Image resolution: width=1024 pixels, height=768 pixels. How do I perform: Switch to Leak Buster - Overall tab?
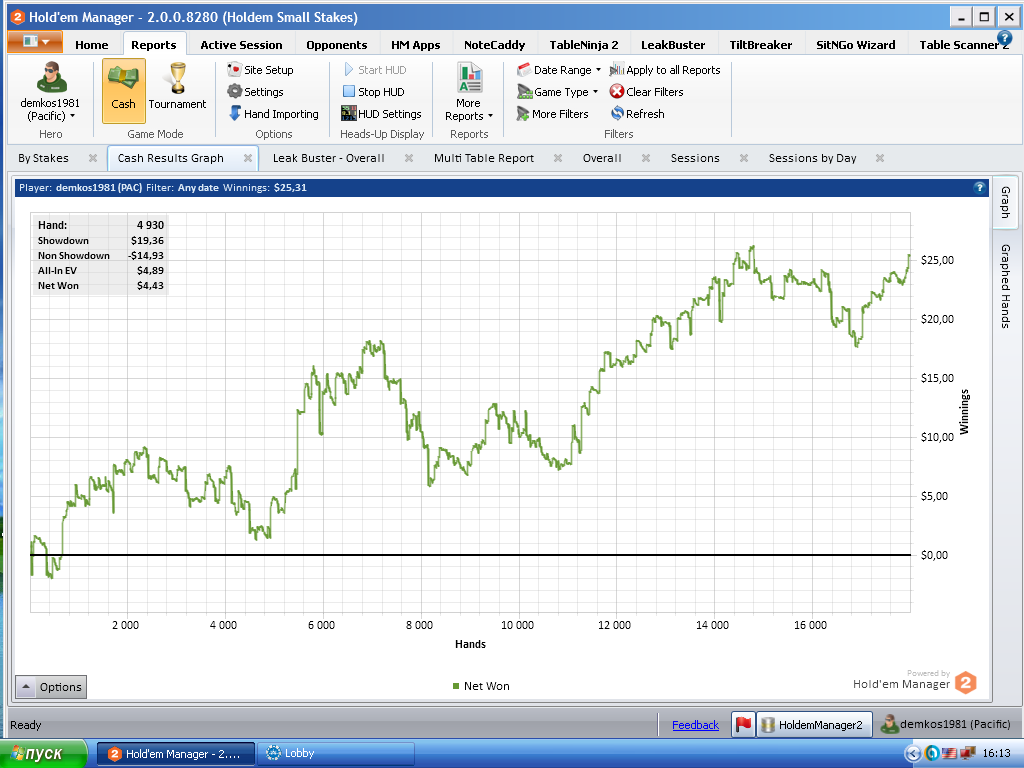pos(328,158)
